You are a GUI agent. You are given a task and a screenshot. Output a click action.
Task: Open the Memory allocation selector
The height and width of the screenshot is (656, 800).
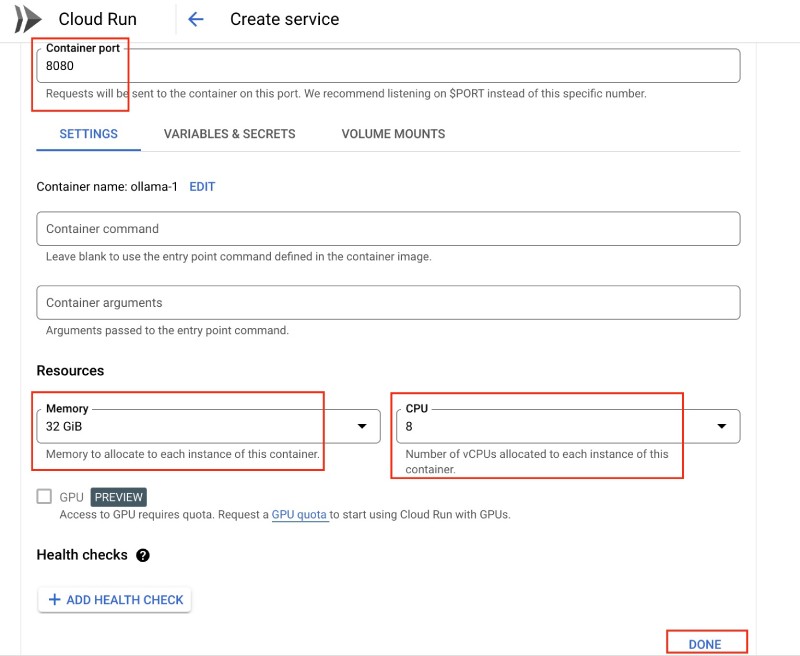(200, 426)
